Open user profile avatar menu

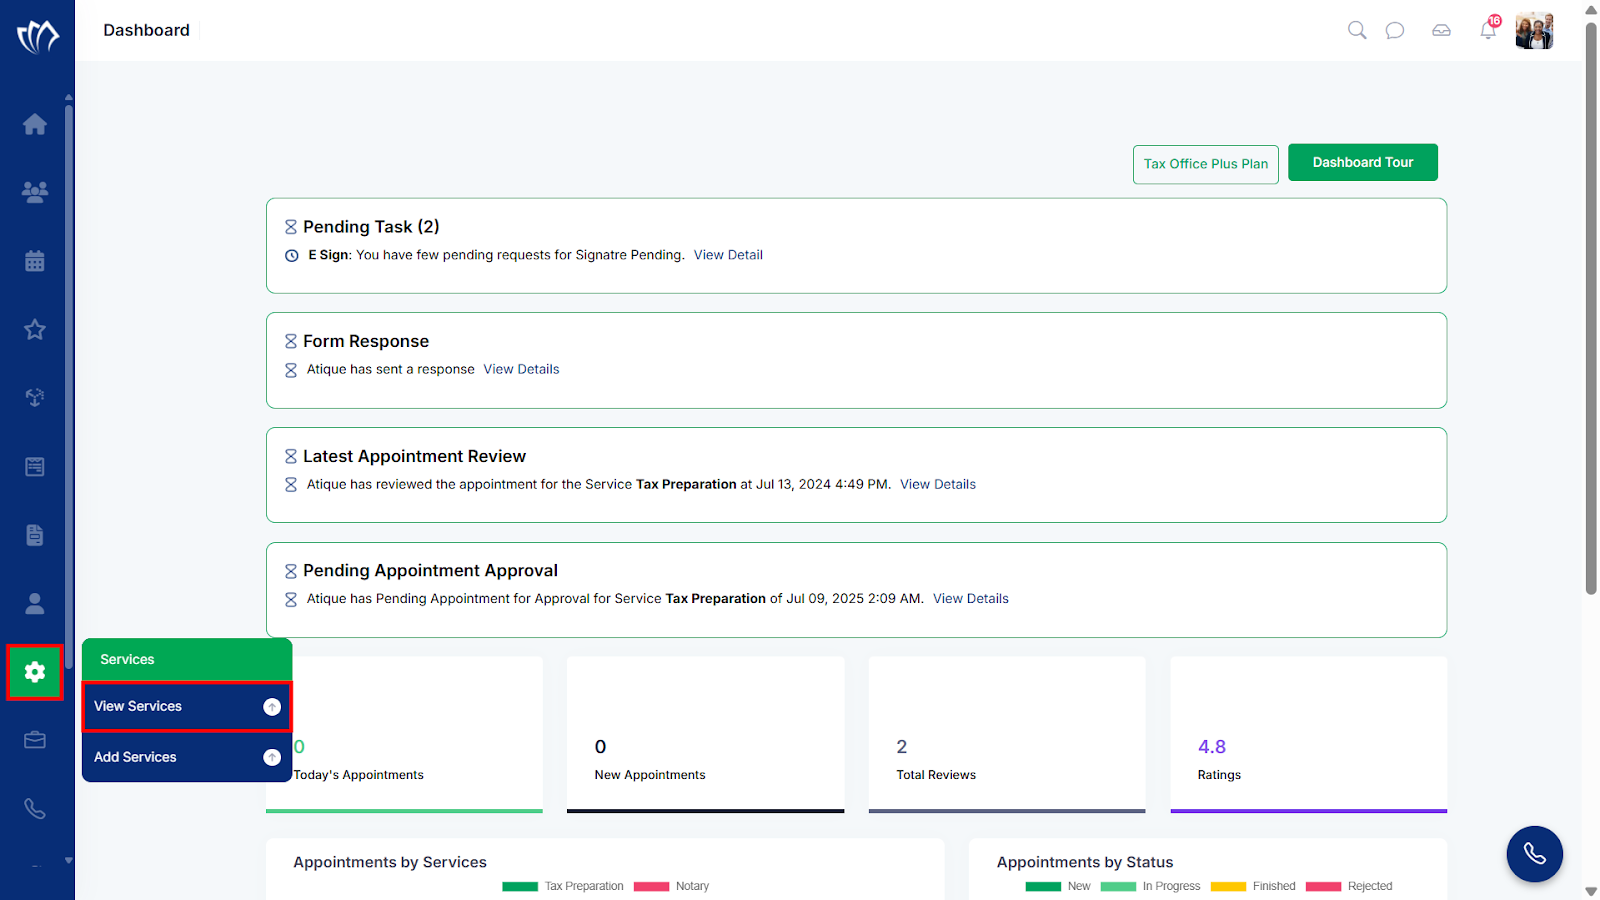(1534, 31)
